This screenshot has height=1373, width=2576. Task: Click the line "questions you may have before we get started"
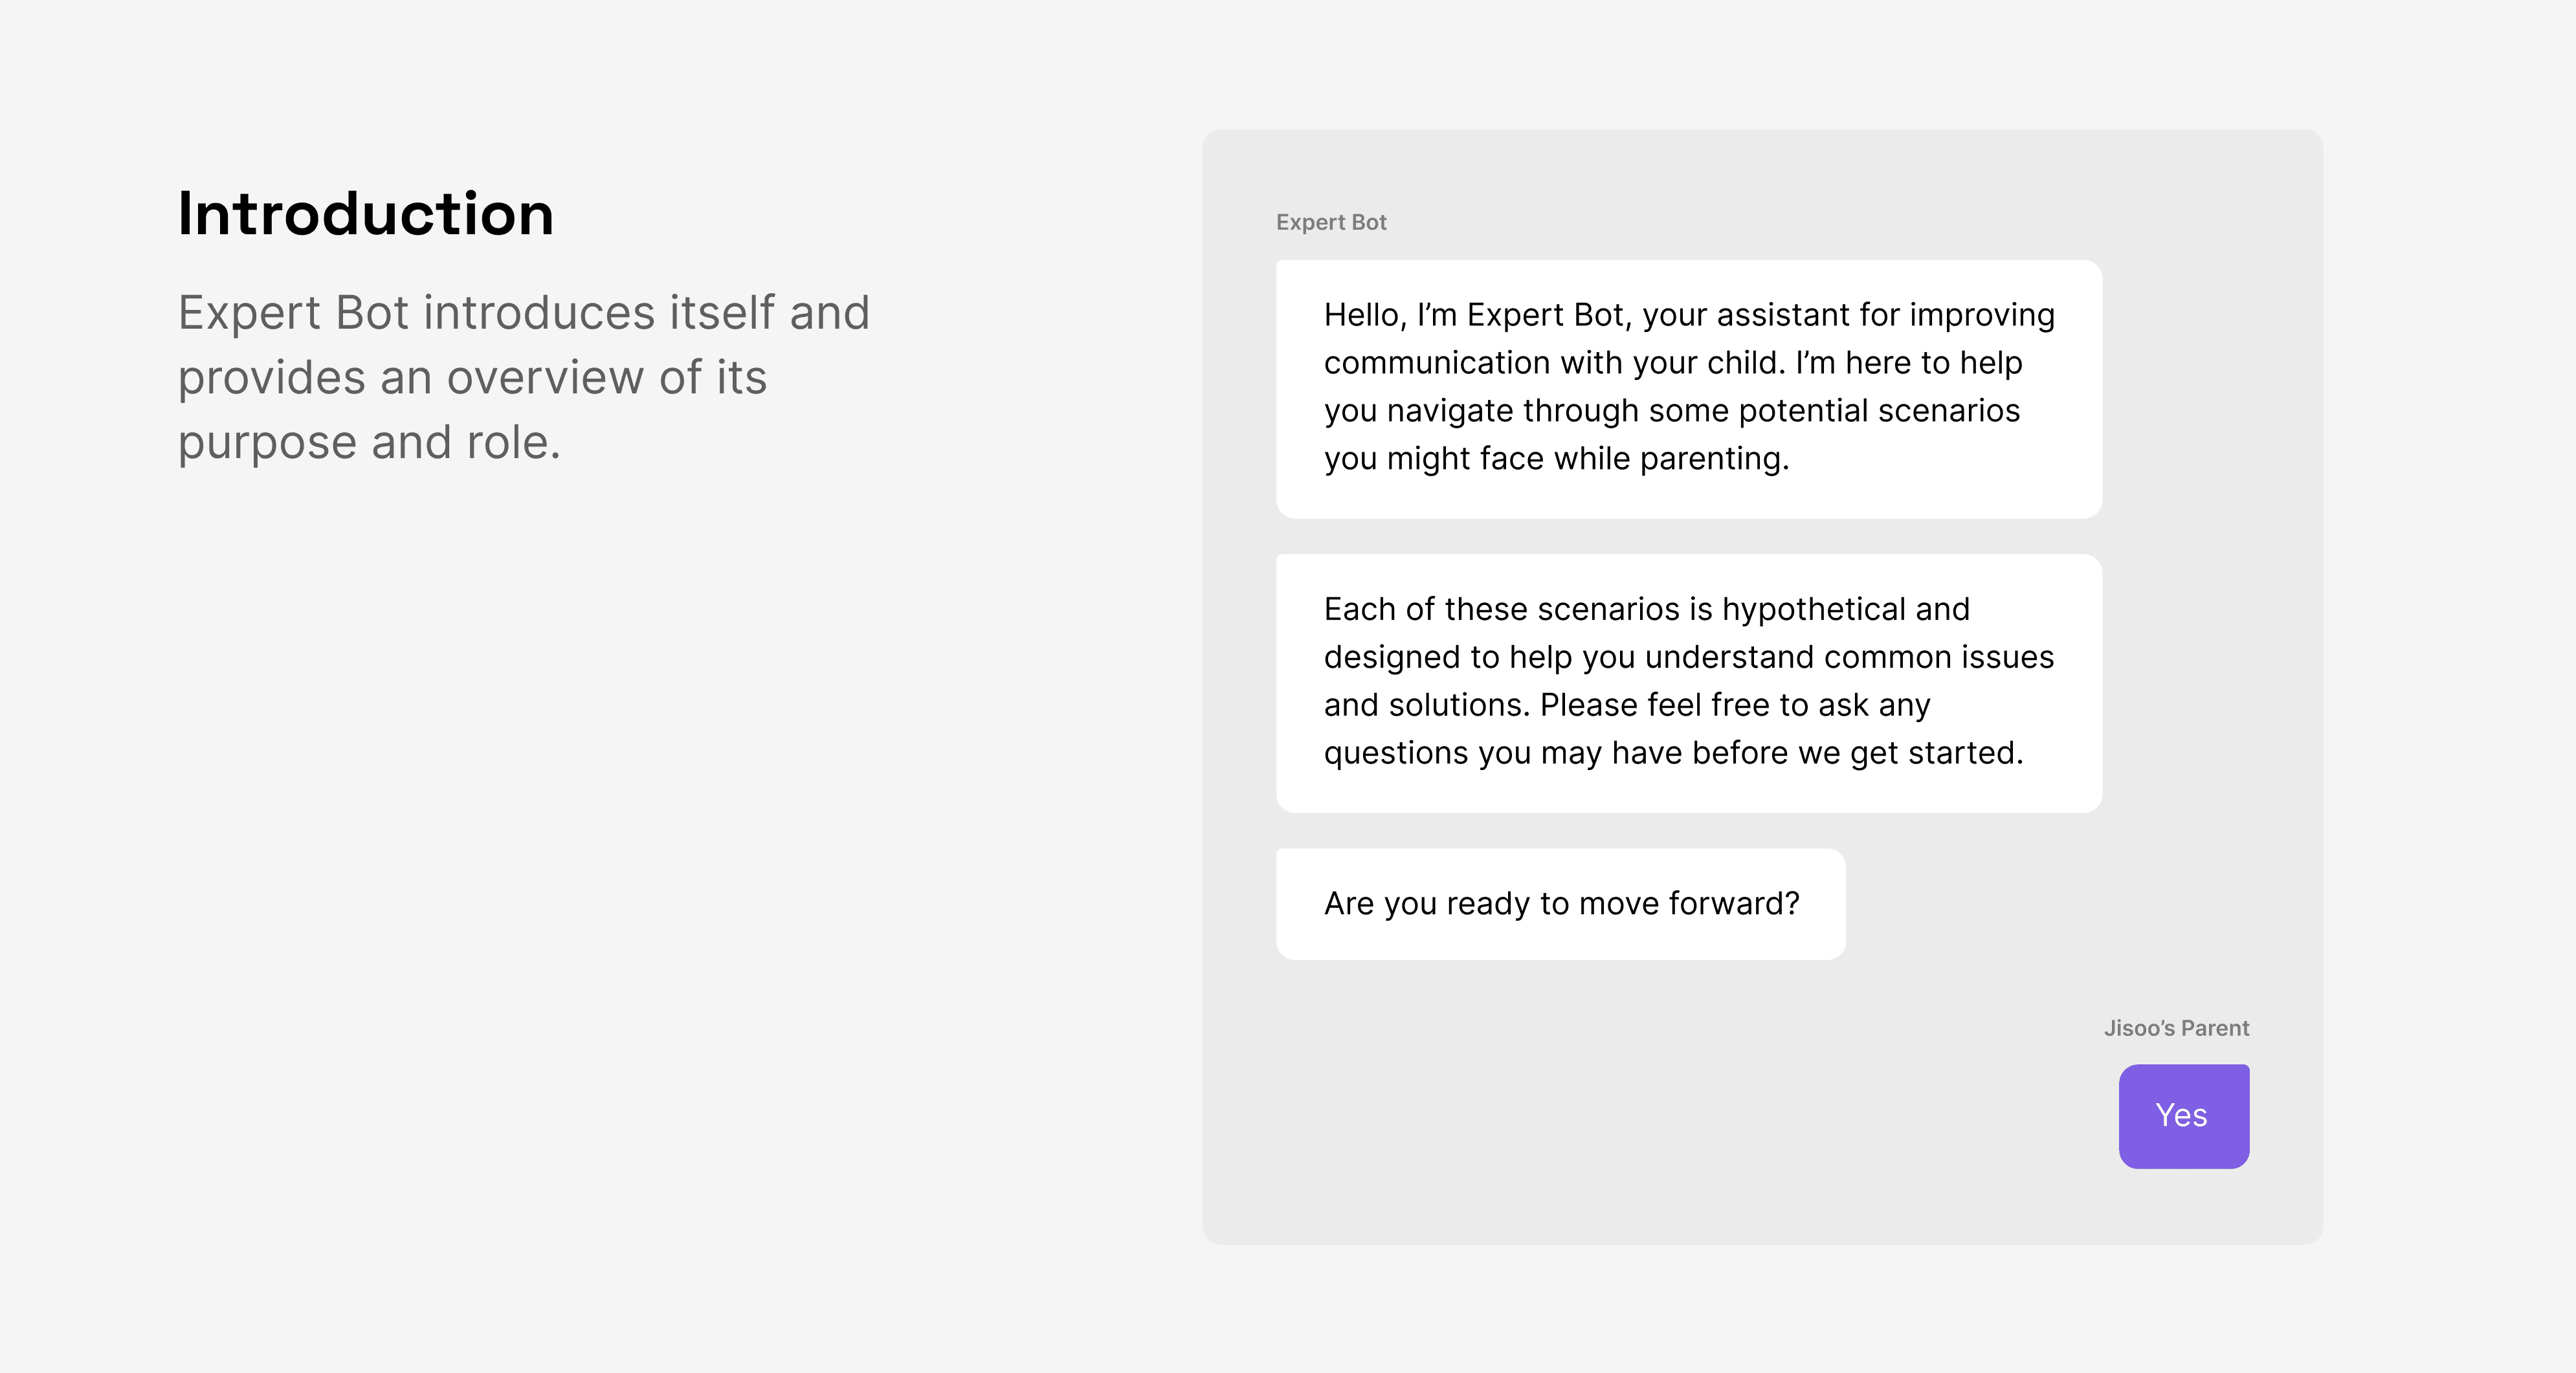click(x=1673, y=753)
